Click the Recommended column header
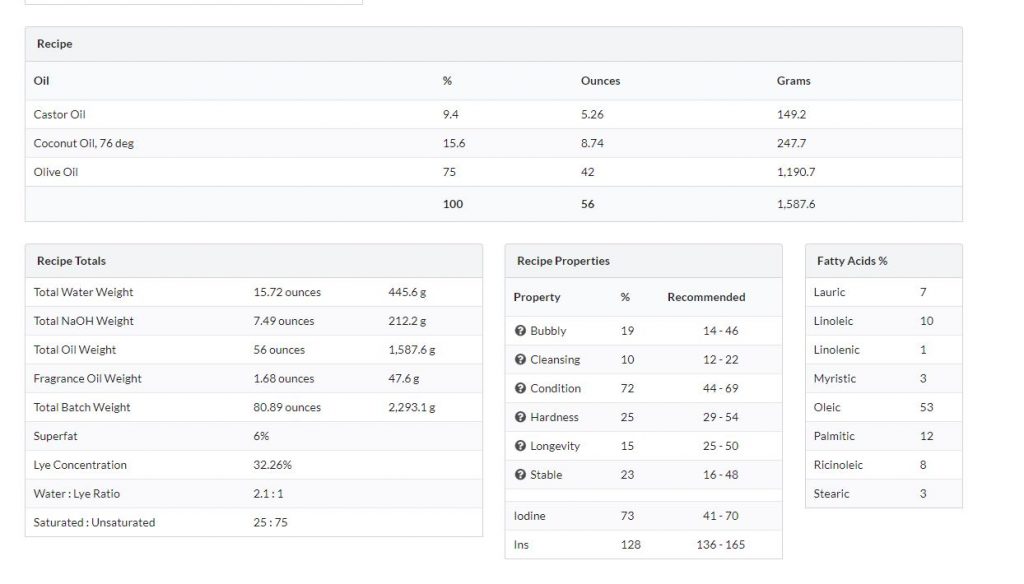This screenshot has height=584, width=1024. (706, 297)
